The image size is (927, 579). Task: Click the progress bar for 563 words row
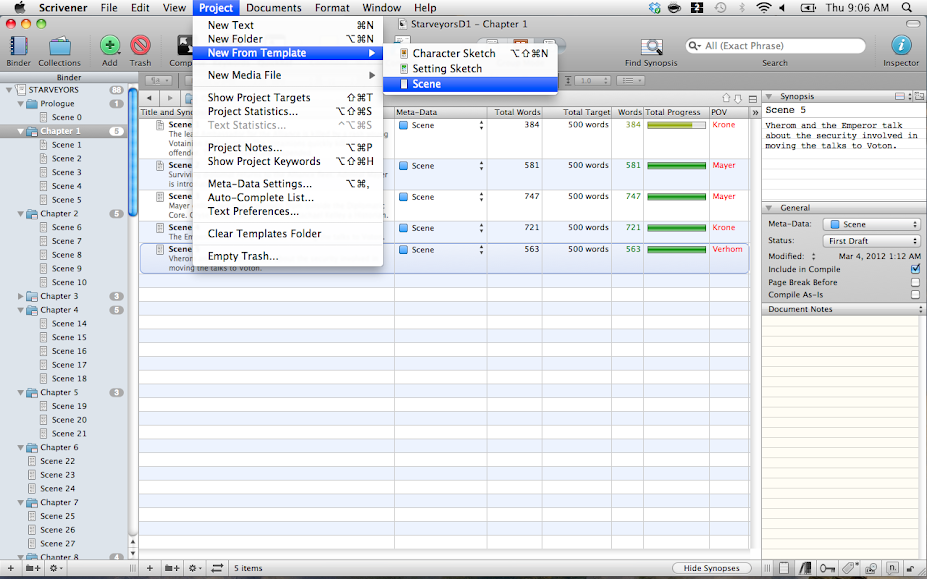pyautogui.click(x=676, y=250)
